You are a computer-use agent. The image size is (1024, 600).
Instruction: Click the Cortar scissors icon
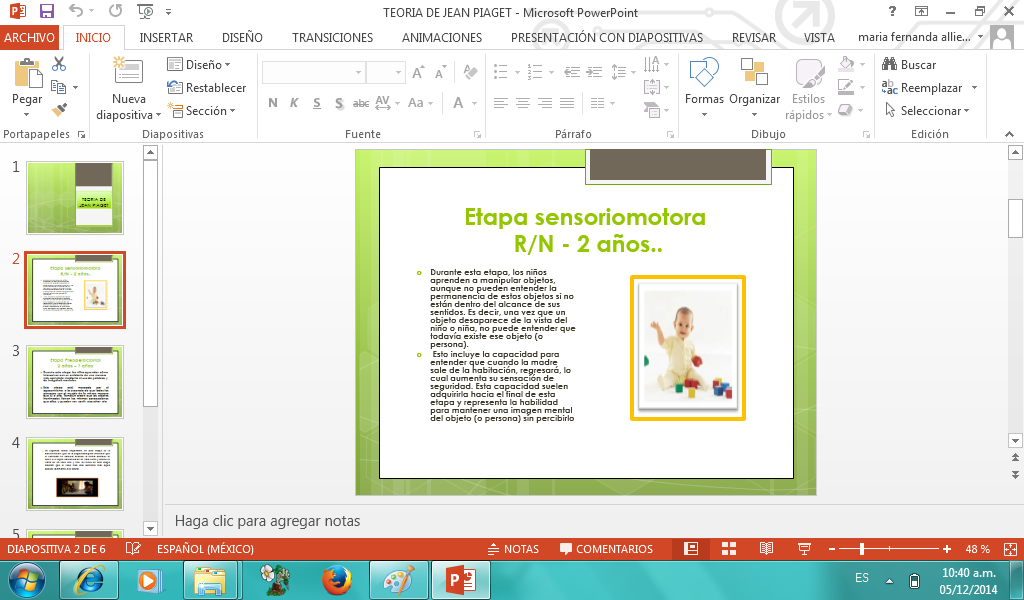59,64
